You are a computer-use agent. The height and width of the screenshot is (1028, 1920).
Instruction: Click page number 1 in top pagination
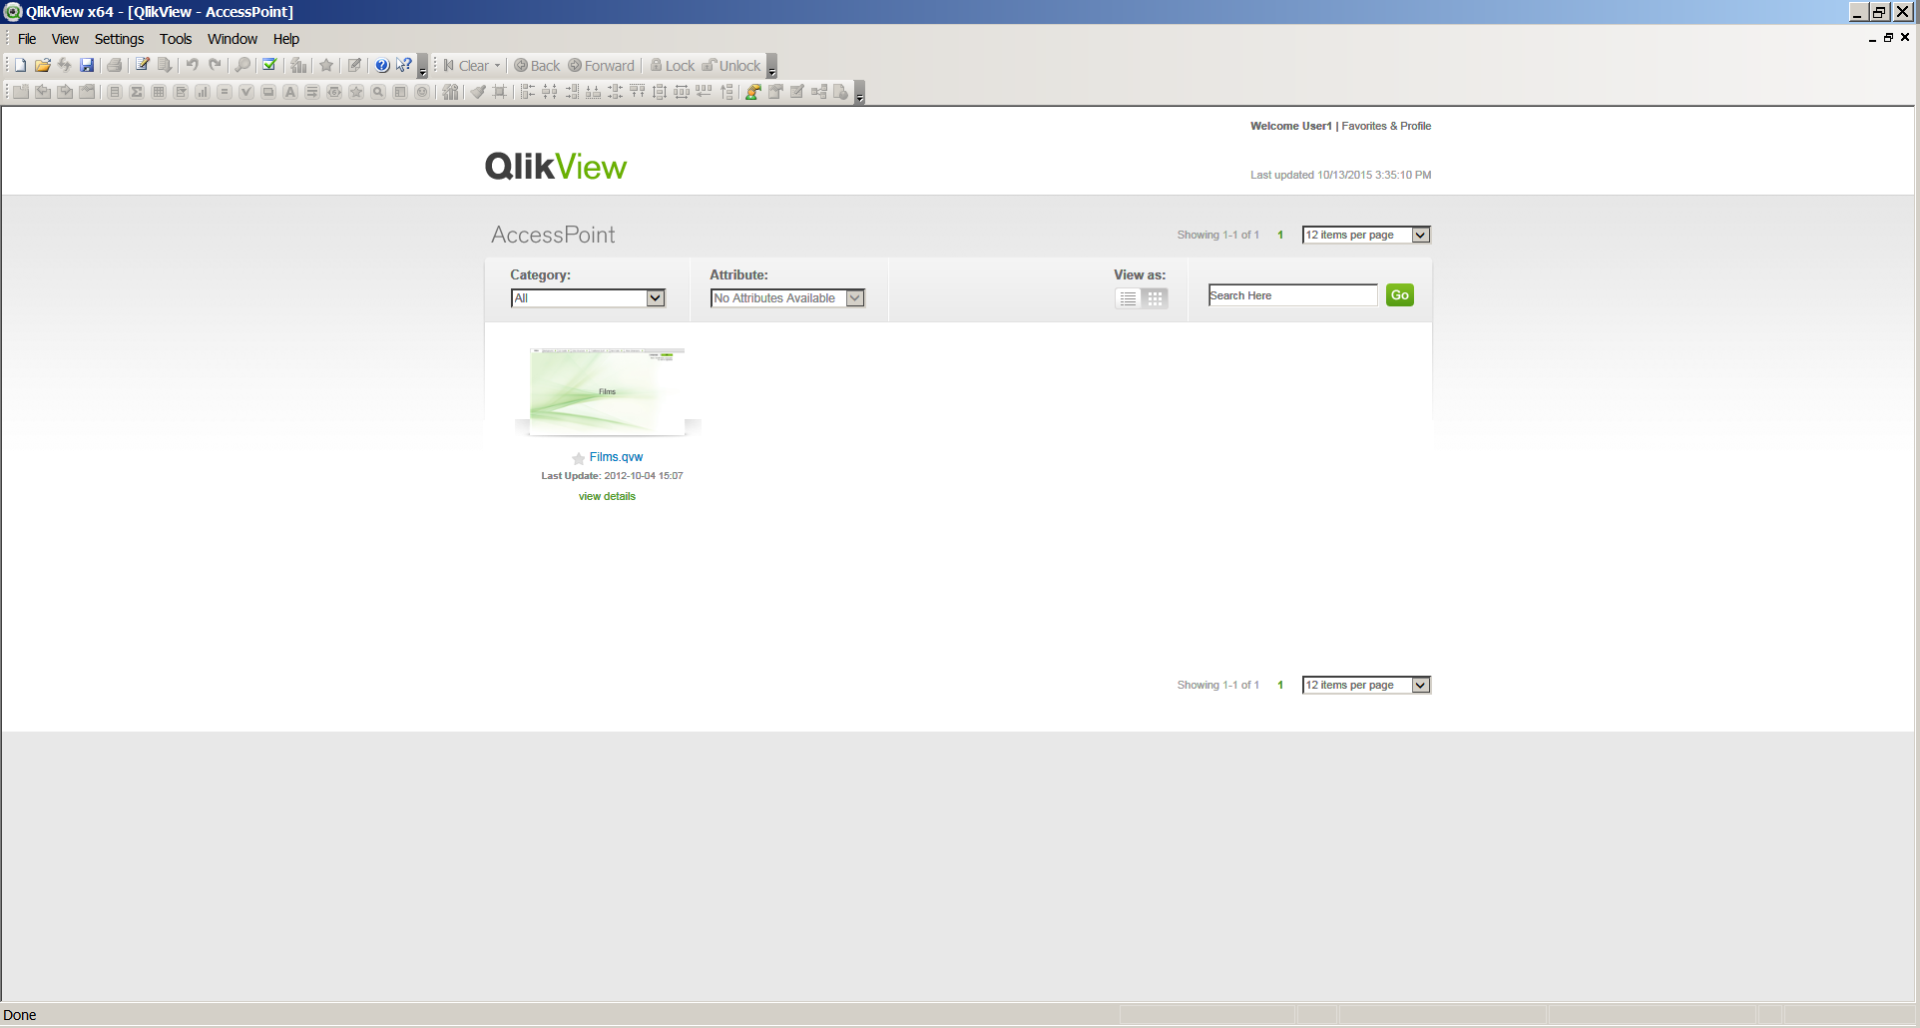(x=1280, y=235)
